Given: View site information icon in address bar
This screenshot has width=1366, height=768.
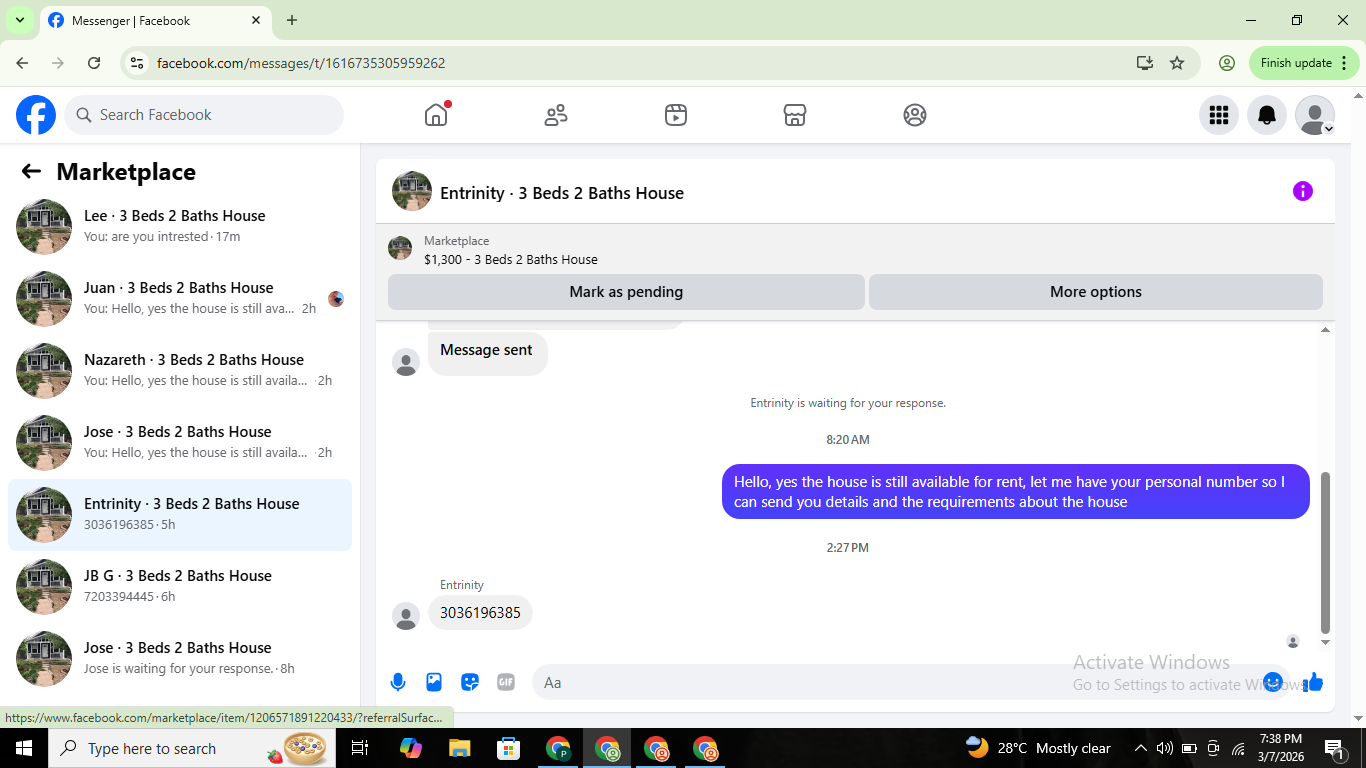Looking at the screenshot, I should (138, 63).
